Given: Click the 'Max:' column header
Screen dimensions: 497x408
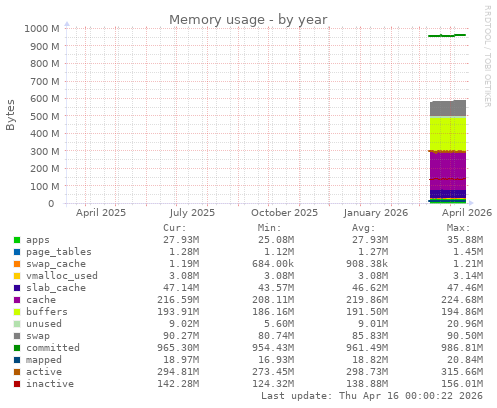Looking at the screenshot, I should (x=458, y=228).
